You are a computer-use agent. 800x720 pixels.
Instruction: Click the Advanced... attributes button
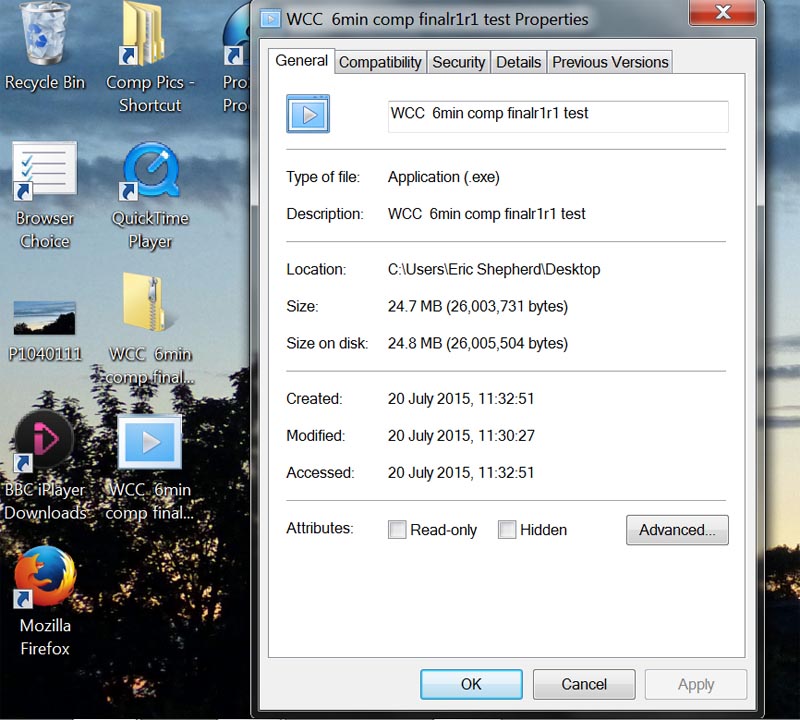pyautogui.click(x=677, y=530)
